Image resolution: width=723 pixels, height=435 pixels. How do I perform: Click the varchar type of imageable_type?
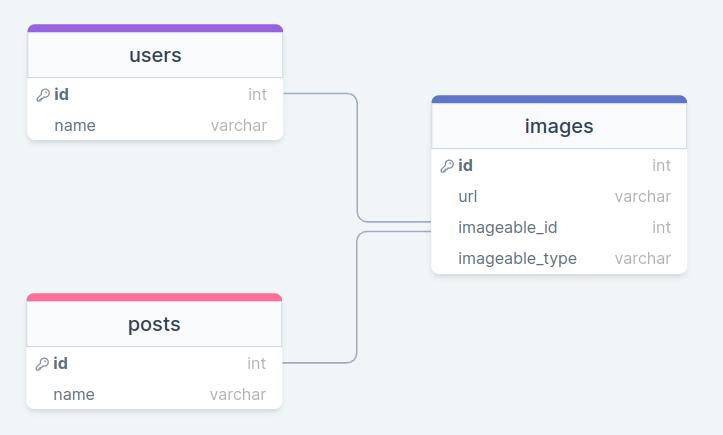pyautogui.click(x=643, y=259)
